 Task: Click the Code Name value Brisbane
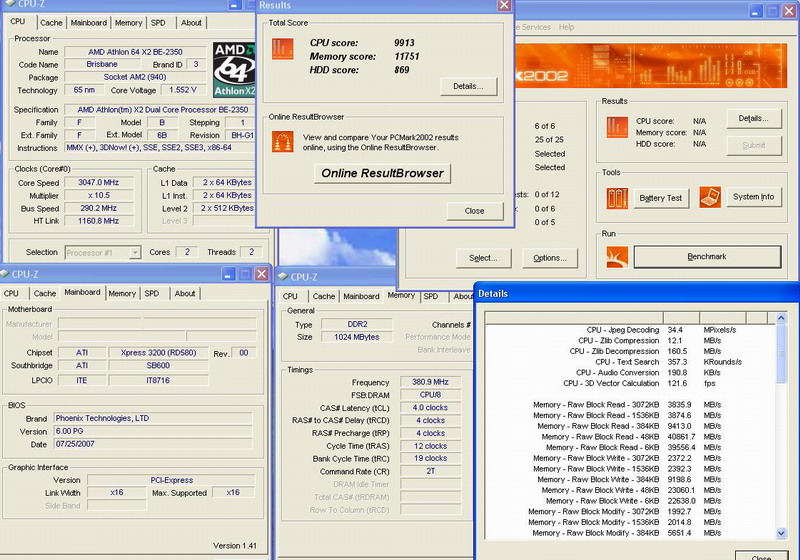[x=102, y=64]
